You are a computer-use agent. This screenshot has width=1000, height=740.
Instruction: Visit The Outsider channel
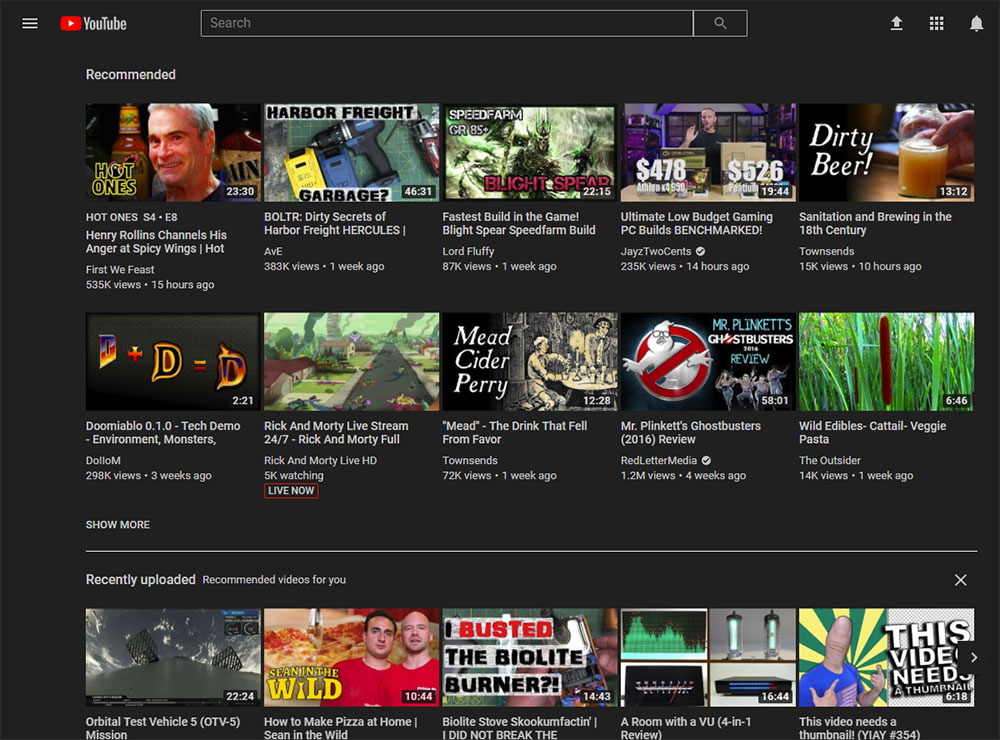830,461
